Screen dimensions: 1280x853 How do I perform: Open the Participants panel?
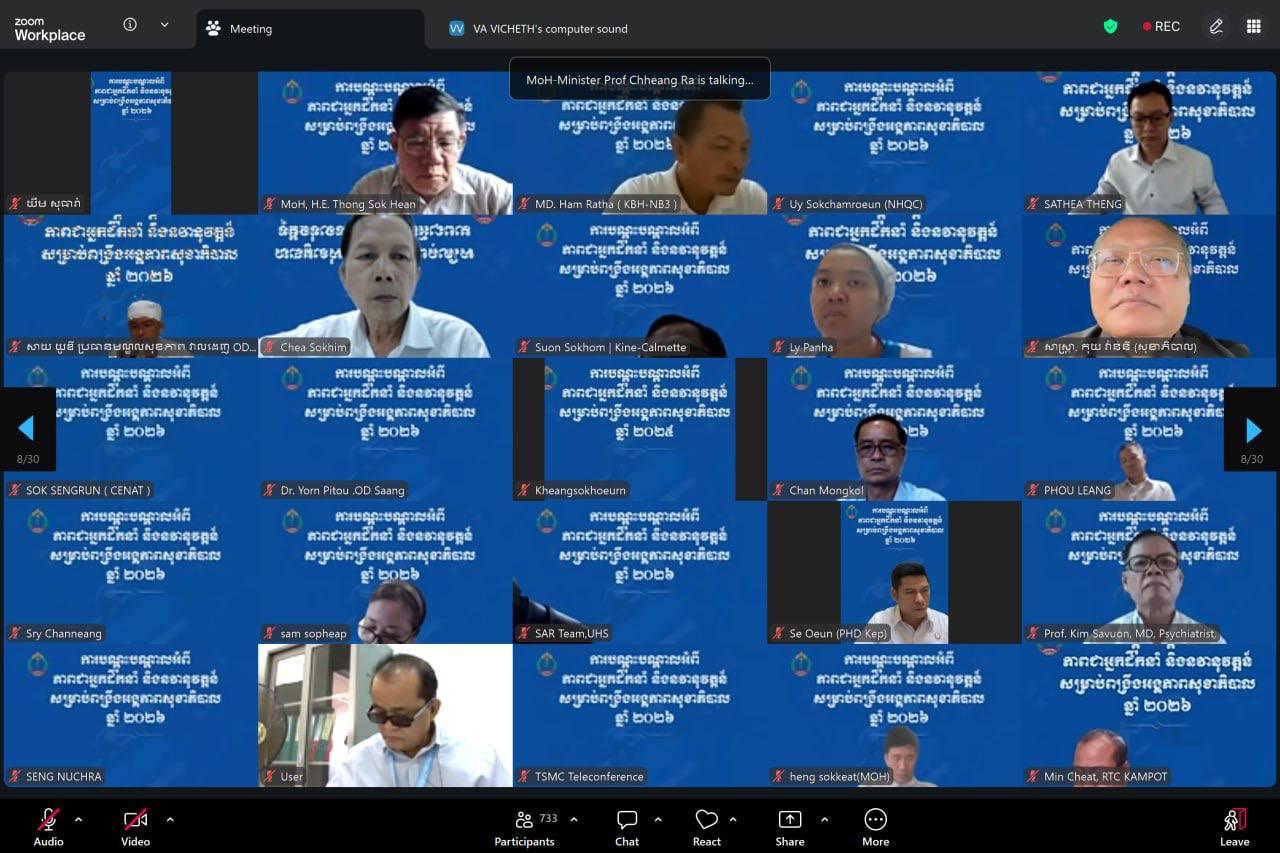click(x=525, y=827)
